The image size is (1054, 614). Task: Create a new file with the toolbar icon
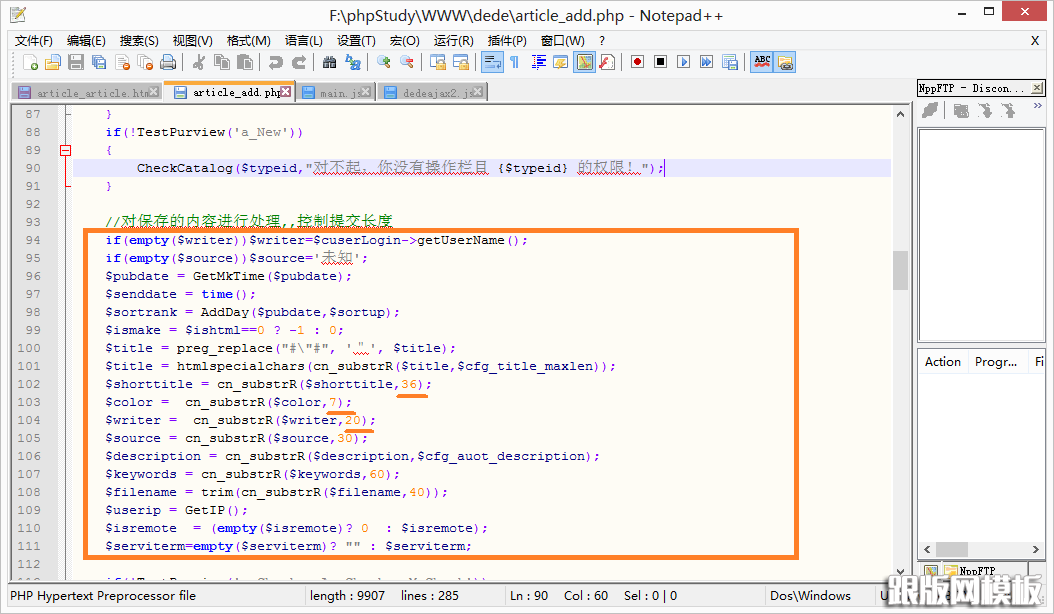pyautogui.click(x=30, y=61)
